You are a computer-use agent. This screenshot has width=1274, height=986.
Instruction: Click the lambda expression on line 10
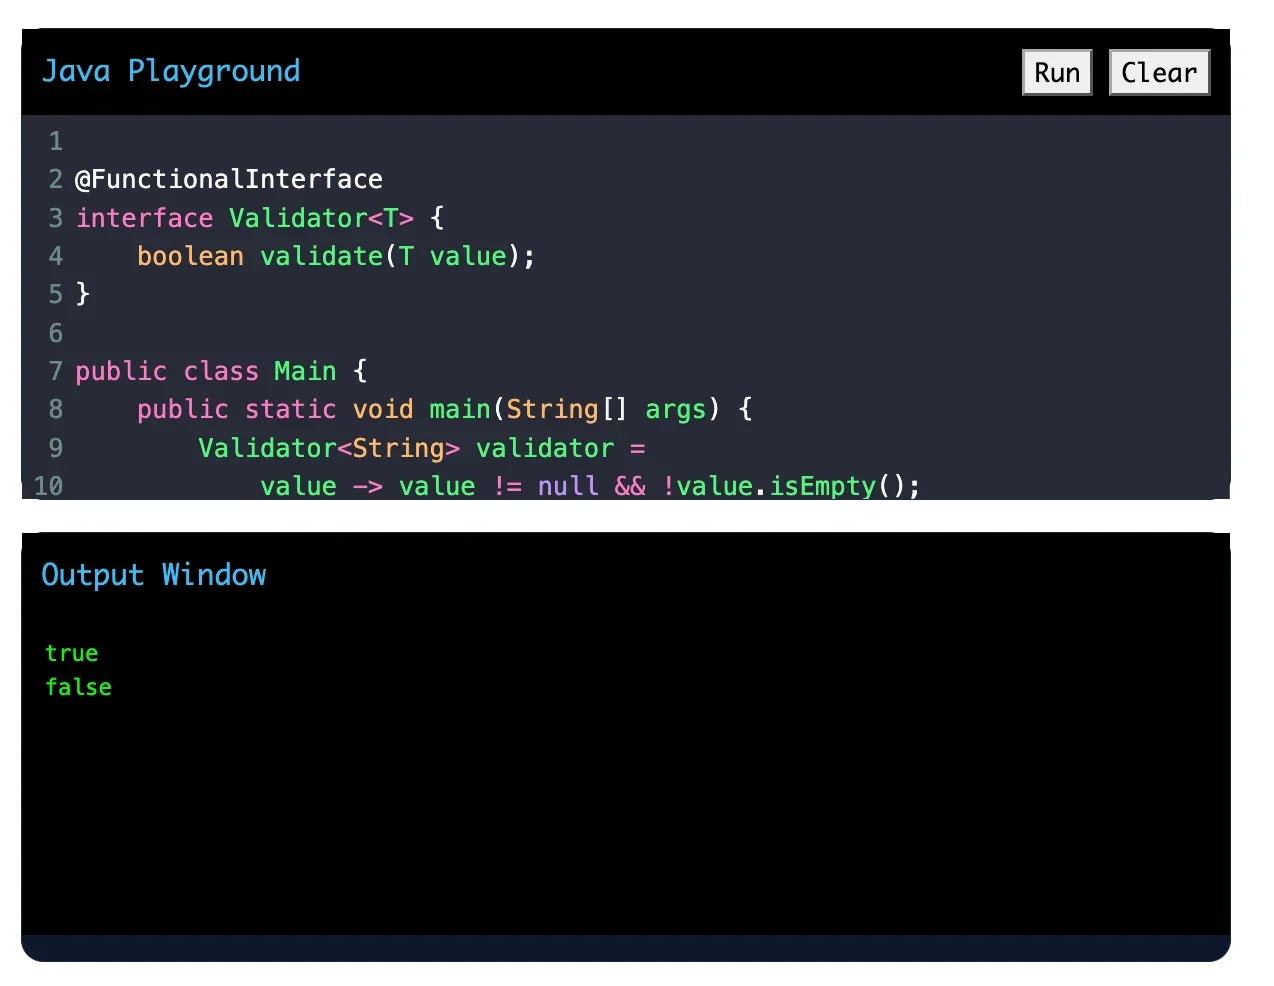pyautogui.click(x=590, y=486)
